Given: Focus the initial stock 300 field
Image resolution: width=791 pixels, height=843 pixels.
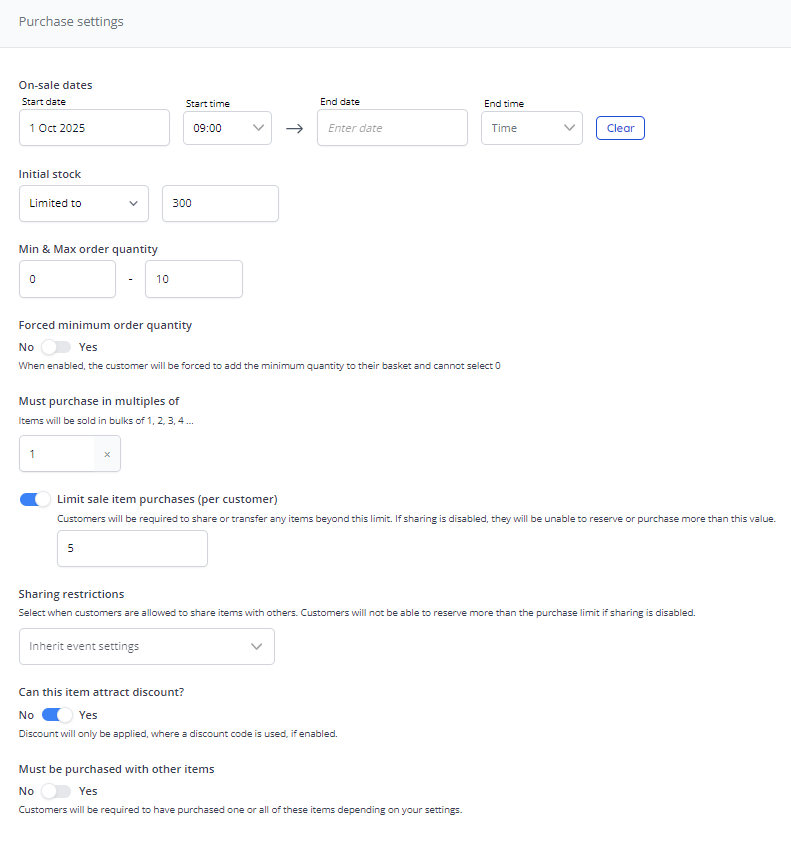Looking at the screenshot, I should click(220, 203).
